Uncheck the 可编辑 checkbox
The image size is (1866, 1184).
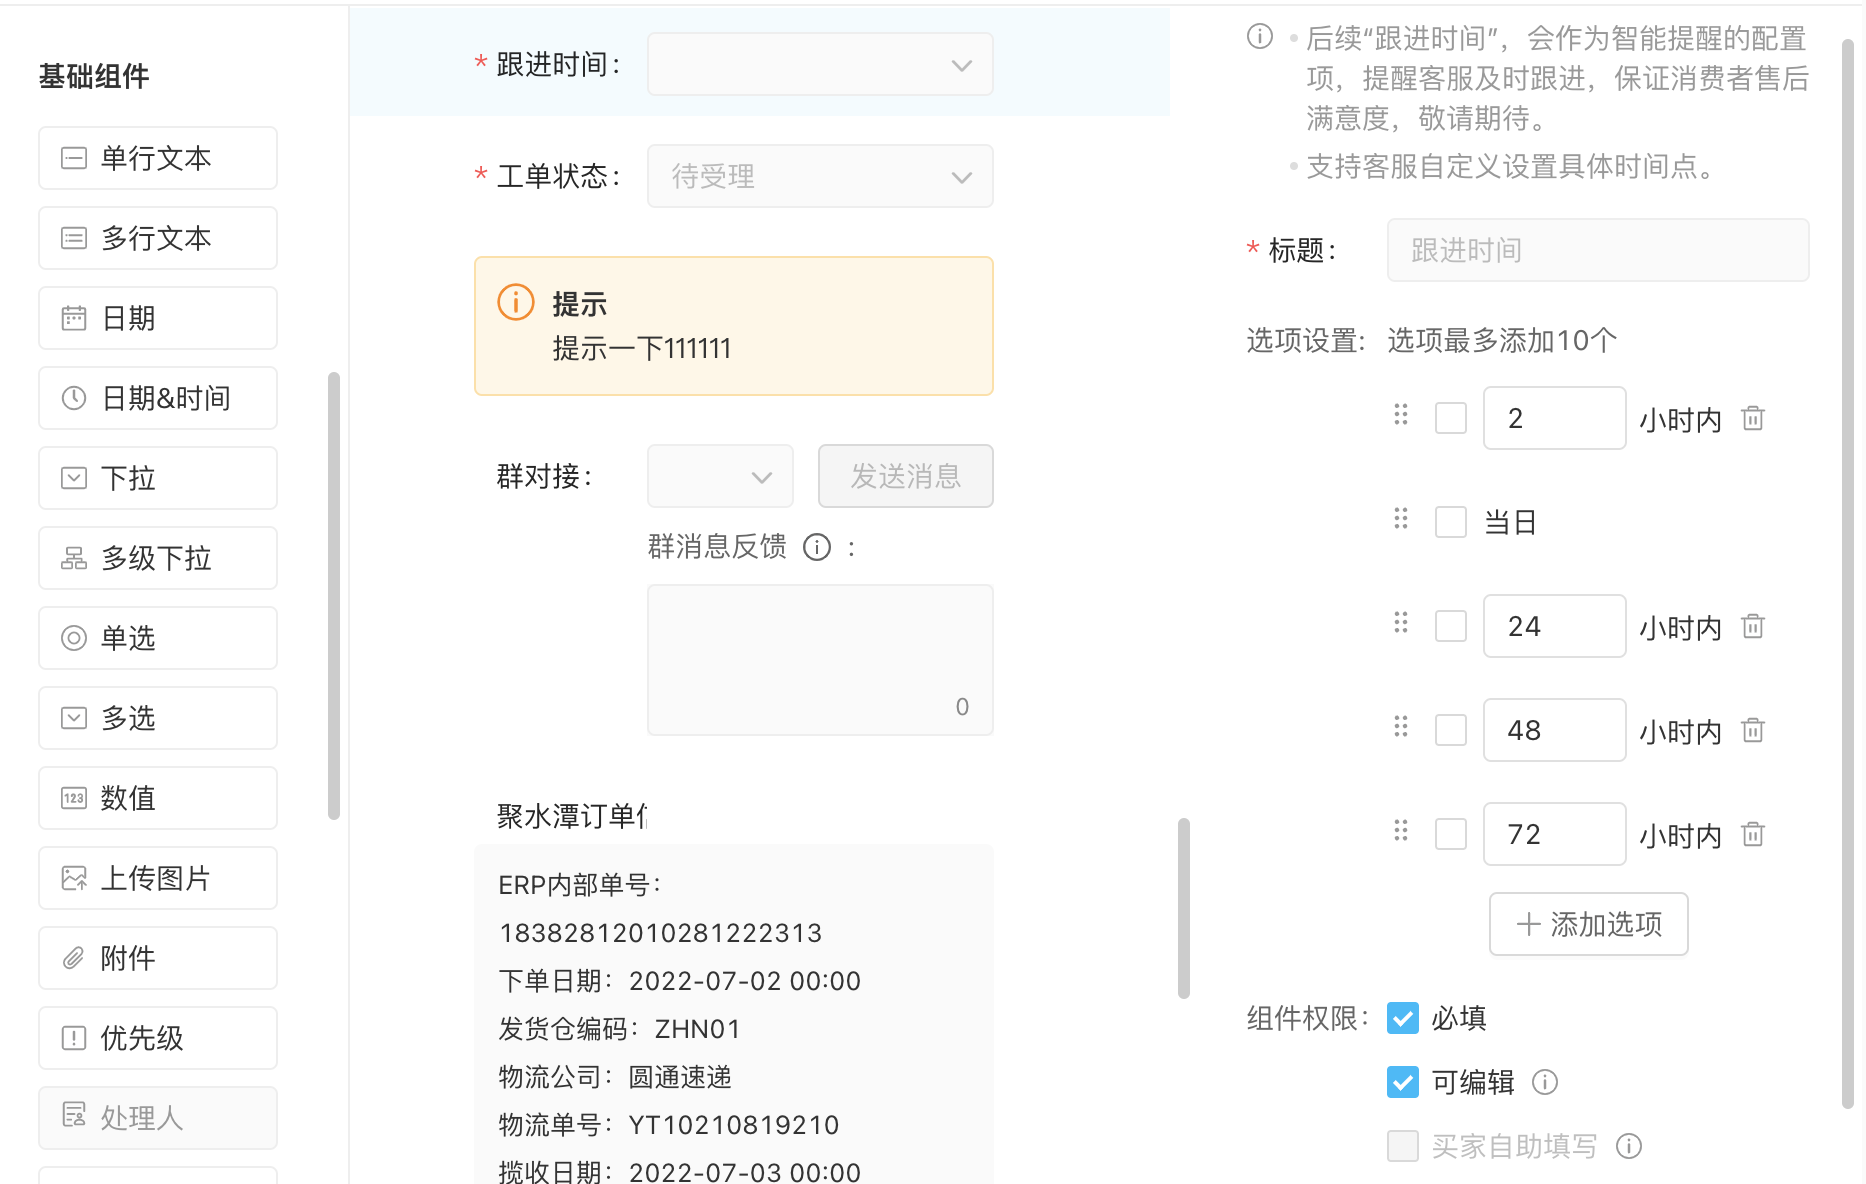[1403, 1082]
